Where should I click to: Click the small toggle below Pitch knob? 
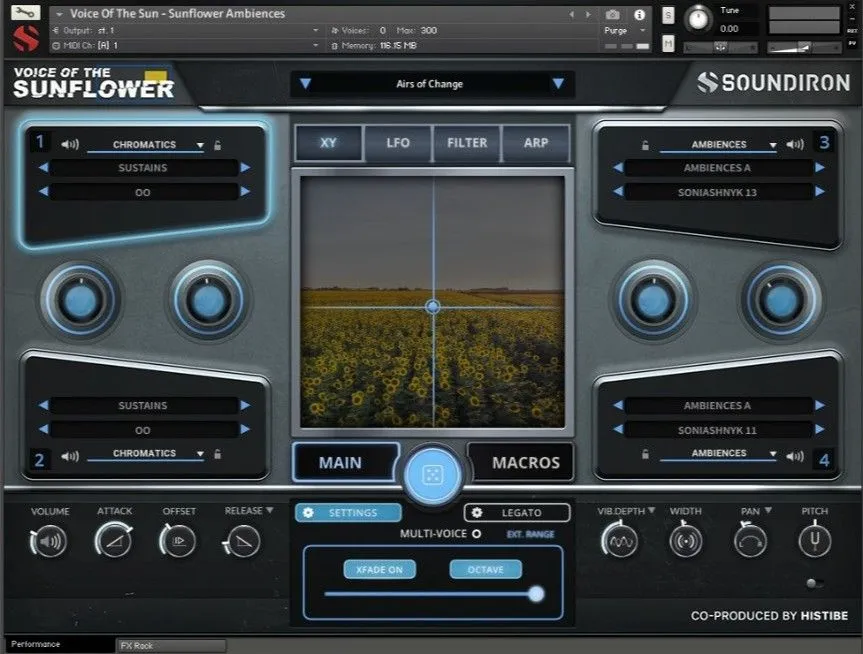[x=815, y=584]
